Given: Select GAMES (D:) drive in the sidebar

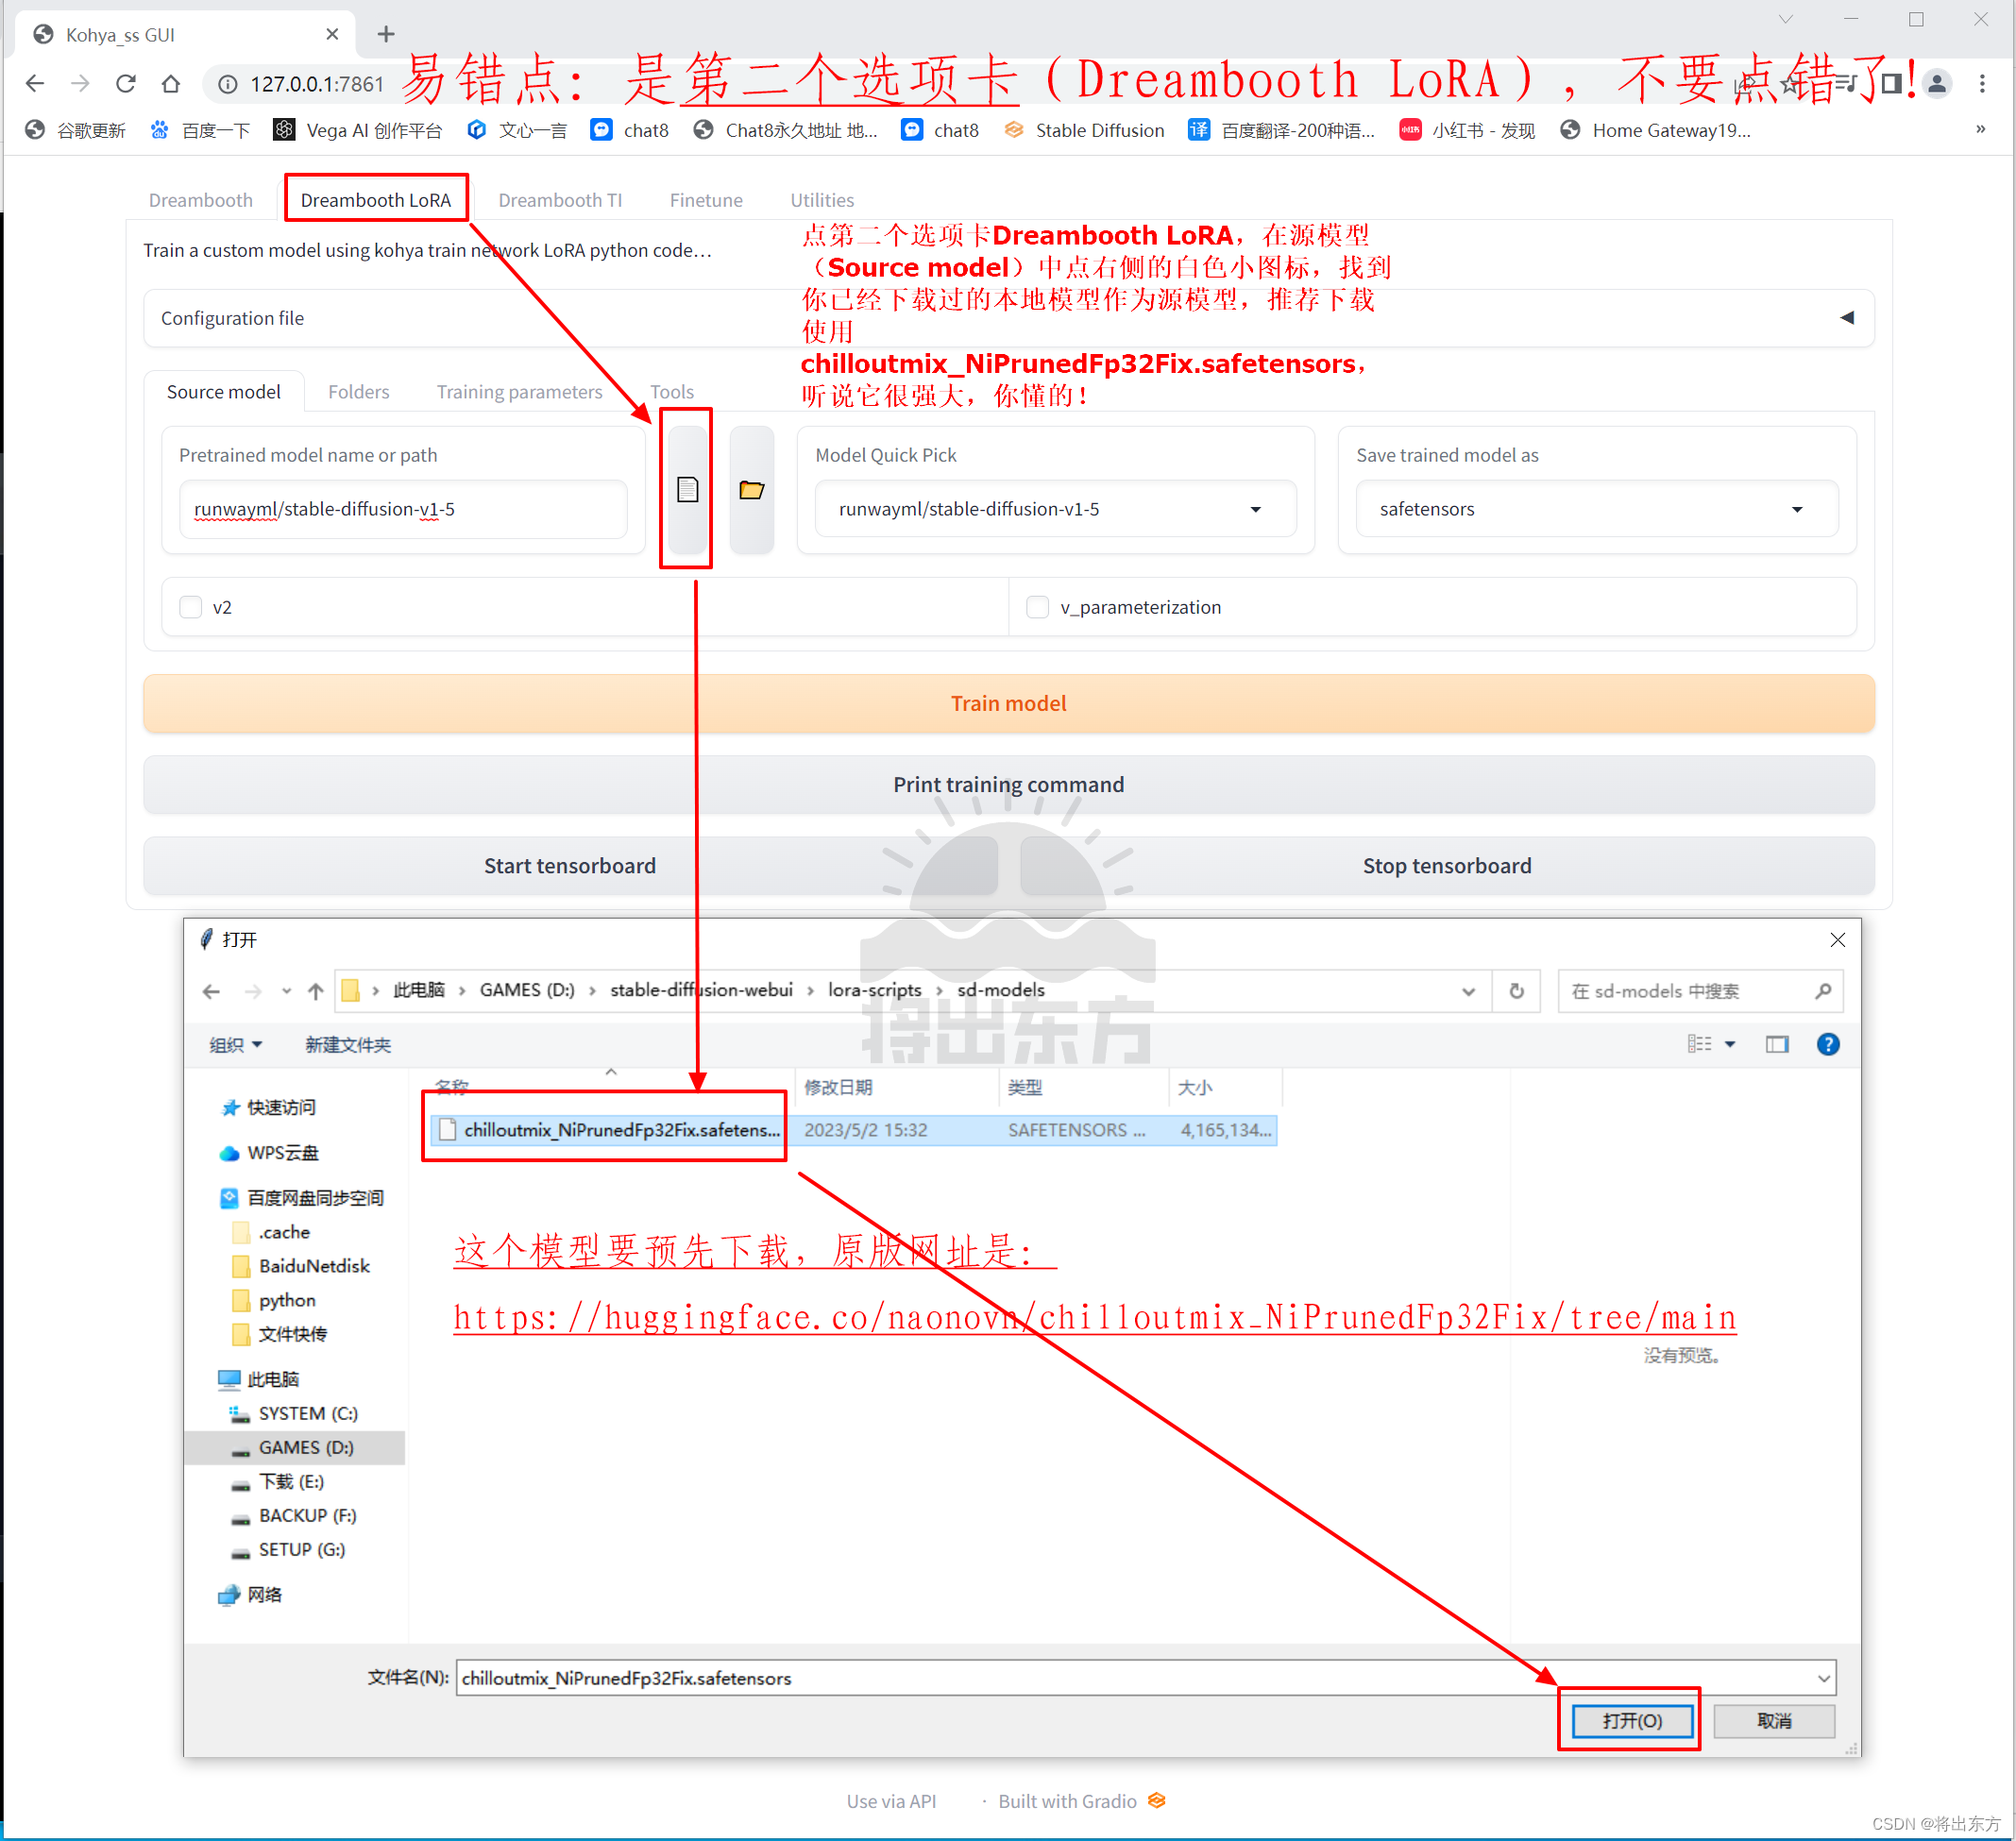Looking at the screenshot, I should tap(306, 1447).
